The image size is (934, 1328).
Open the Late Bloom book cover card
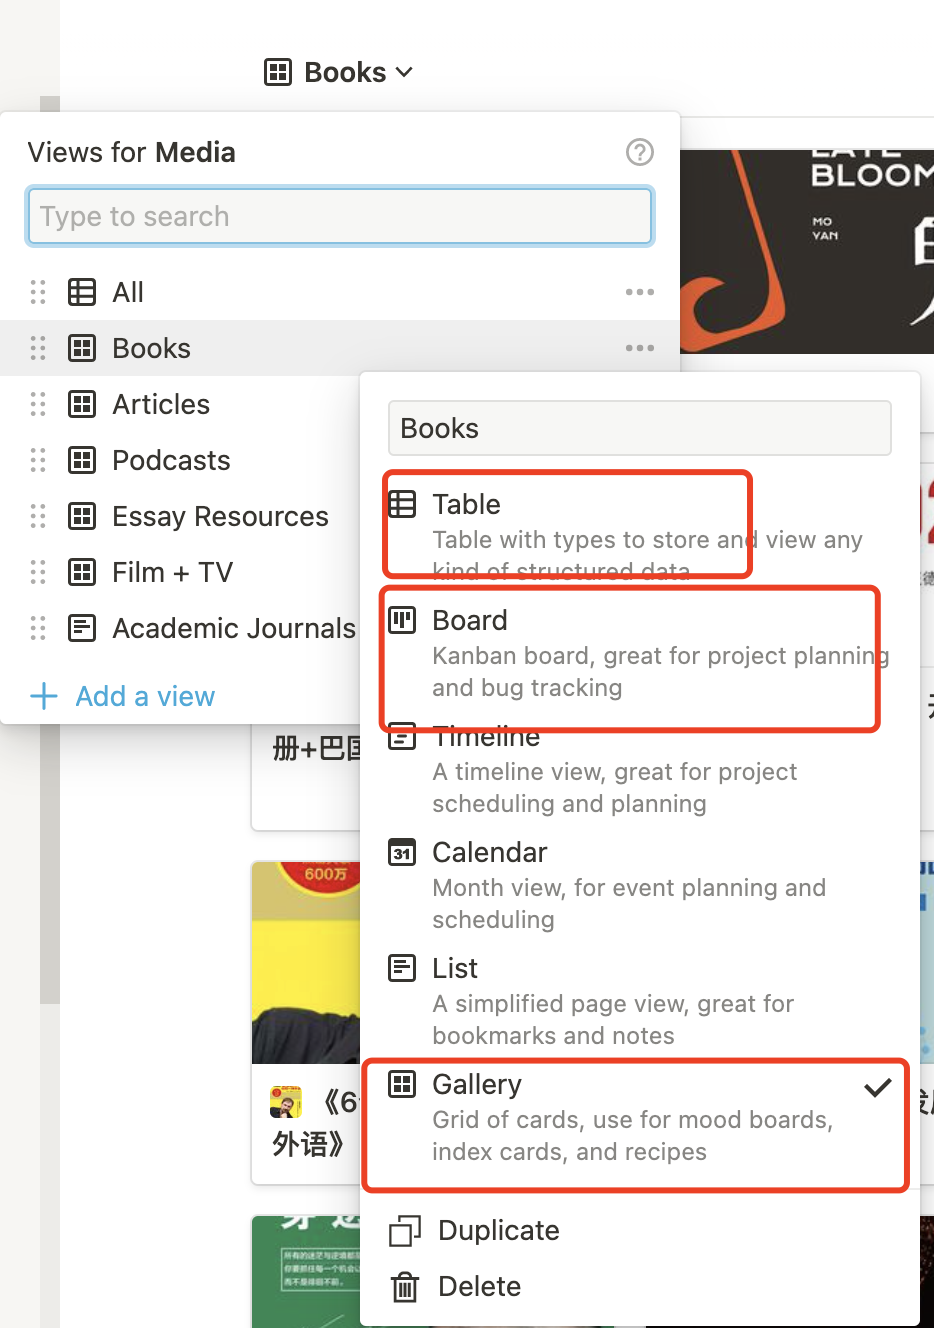coord(806,252)
